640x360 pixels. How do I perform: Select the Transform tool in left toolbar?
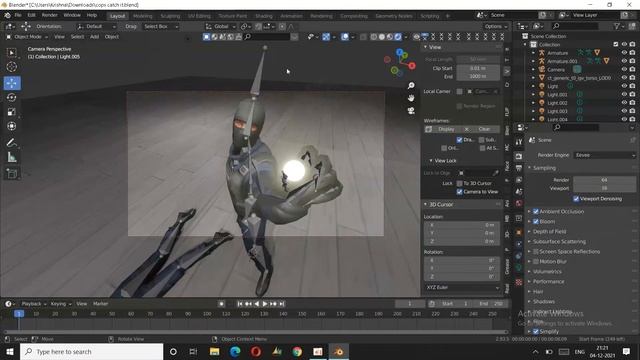tap(11, 126)
